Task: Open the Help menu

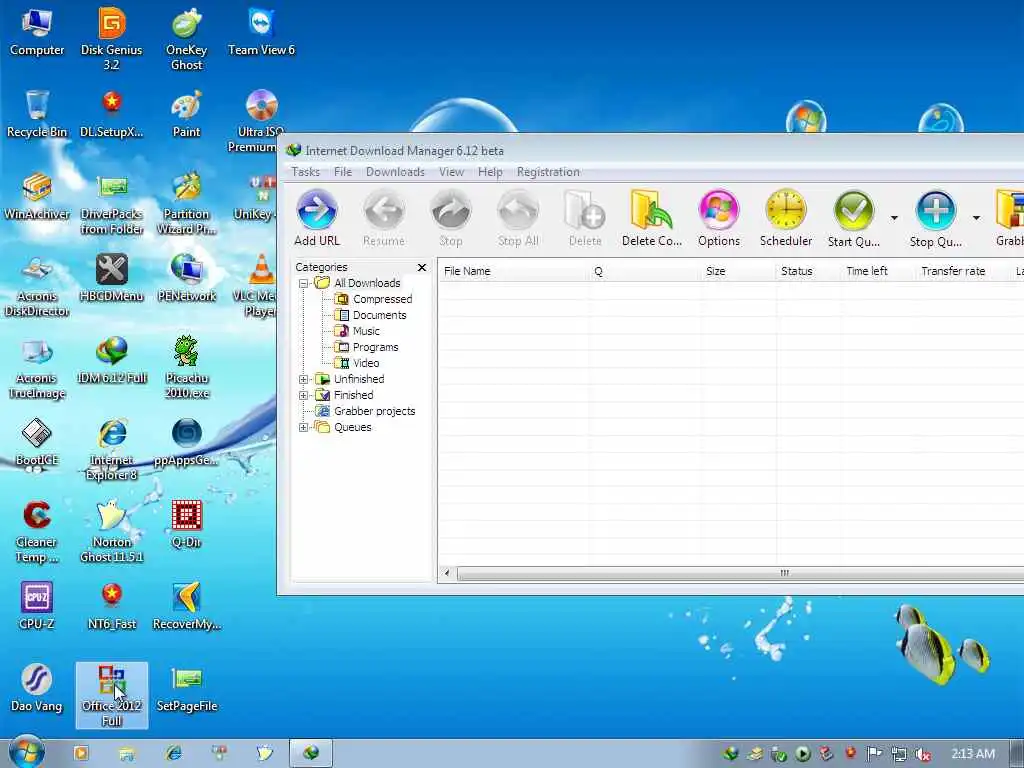Action: click(490, 172)
